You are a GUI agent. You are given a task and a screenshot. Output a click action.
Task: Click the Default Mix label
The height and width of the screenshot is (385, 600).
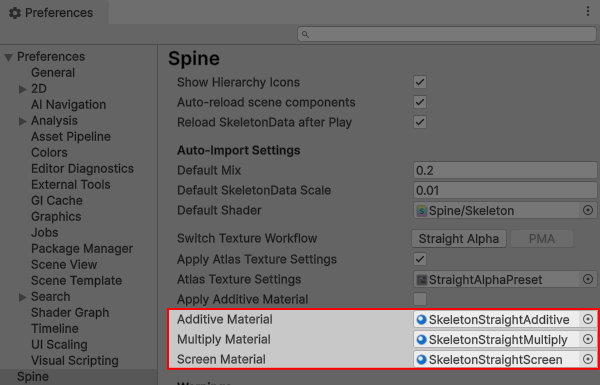[209, 170]
